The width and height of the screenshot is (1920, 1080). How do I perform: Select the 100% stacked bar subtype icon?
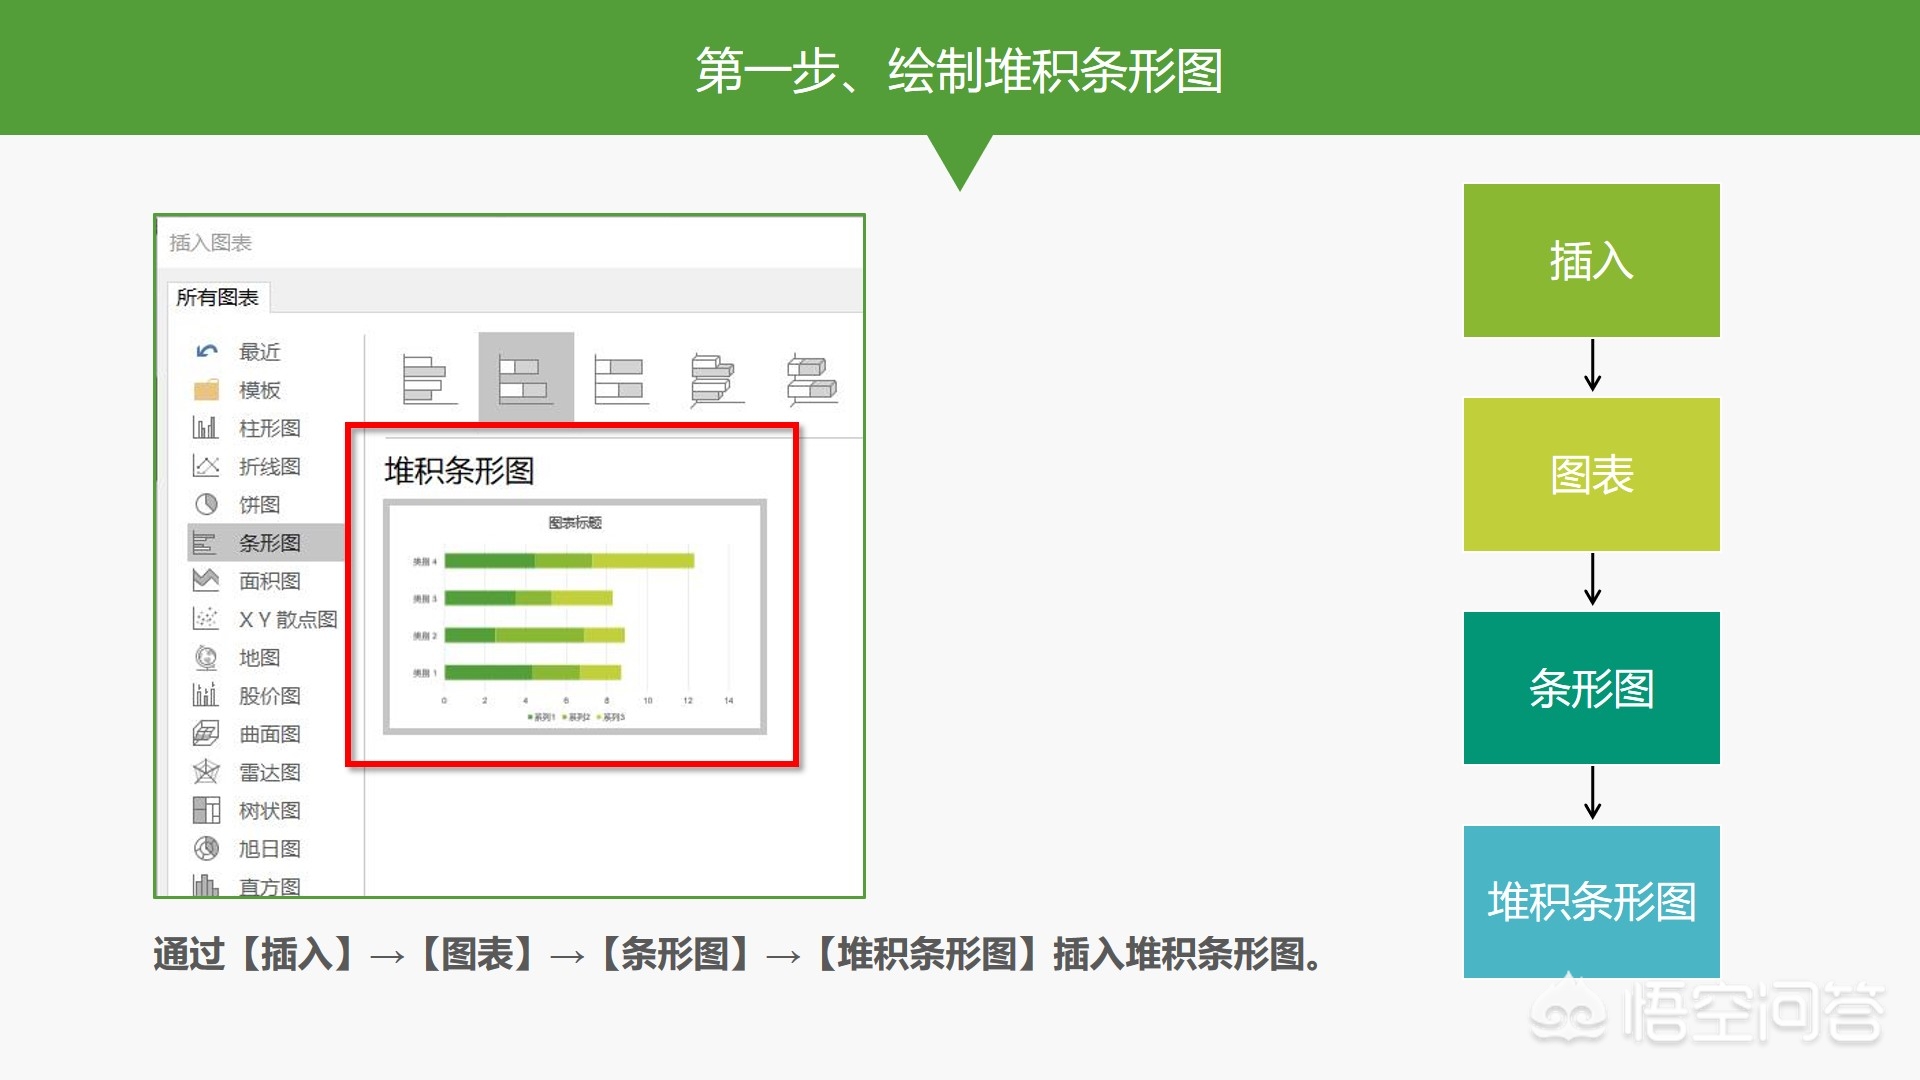pyautogui.click(x=620, y=380)
